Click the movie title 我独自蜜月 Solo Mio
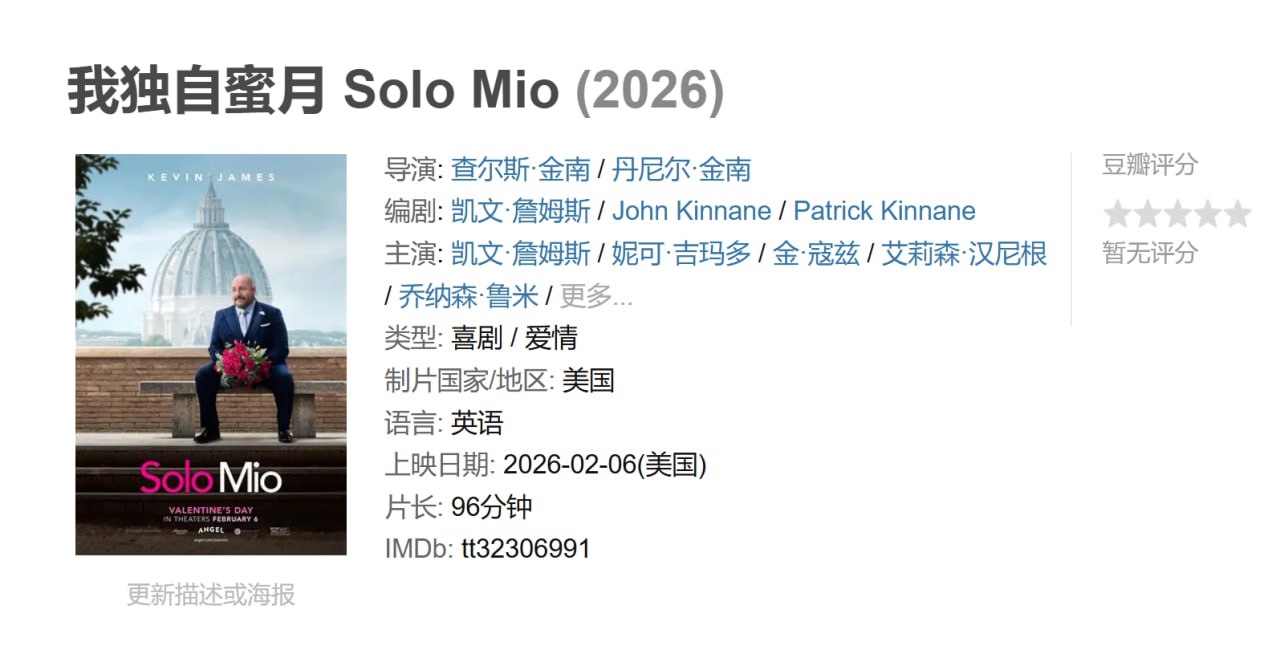The width and height of the screenshot is (1280, 654). click(x=313, y=91)
